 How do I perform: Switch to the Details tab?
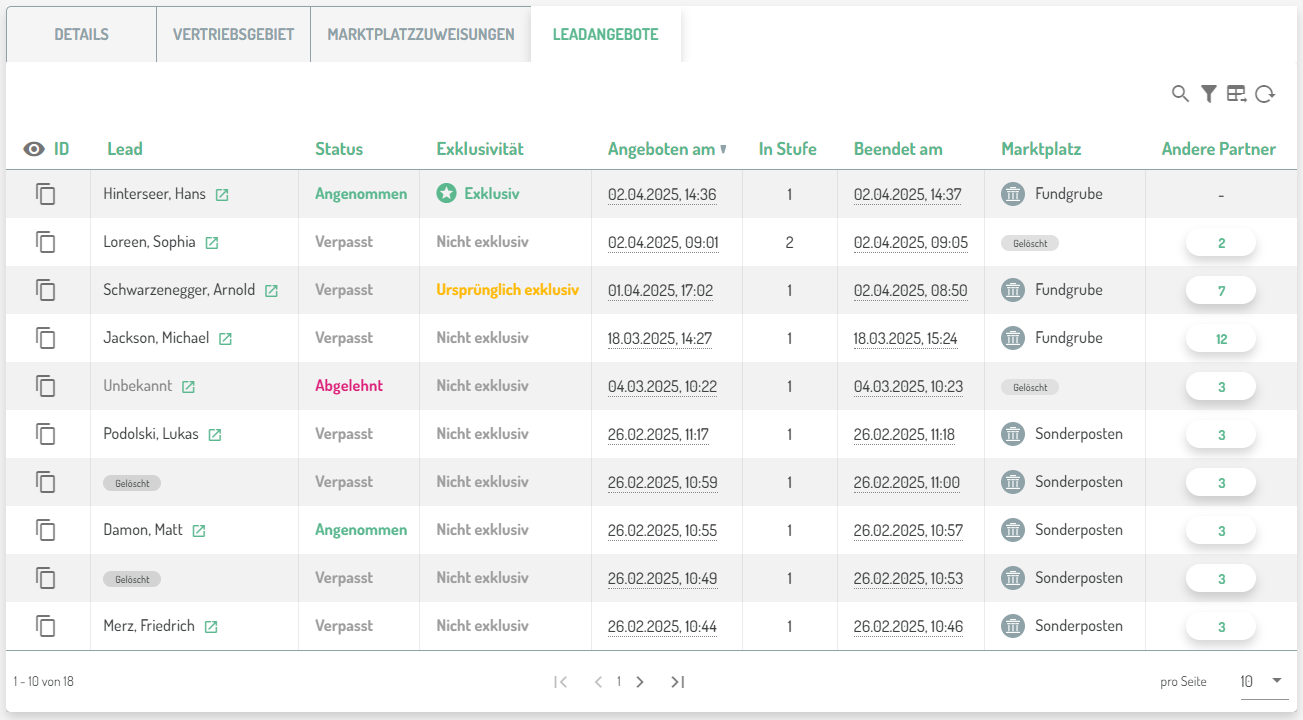(x=81, y=34)
